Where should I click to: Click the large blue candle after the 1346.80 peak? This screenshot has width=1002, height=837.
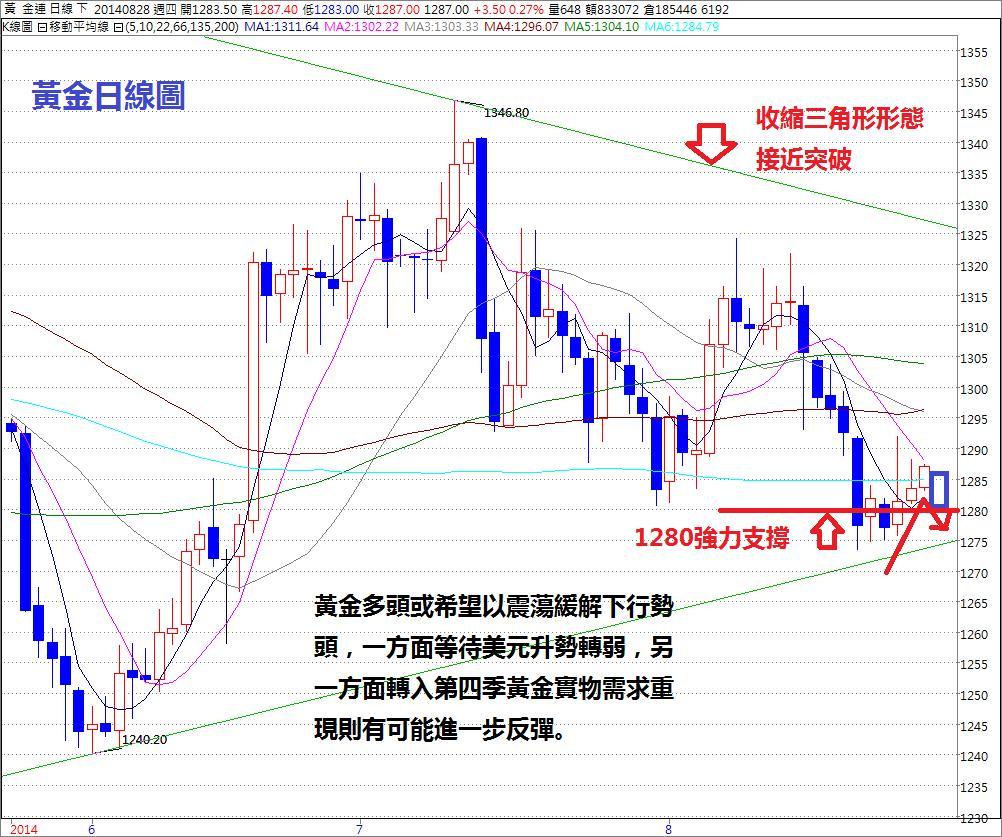(481, 238)
